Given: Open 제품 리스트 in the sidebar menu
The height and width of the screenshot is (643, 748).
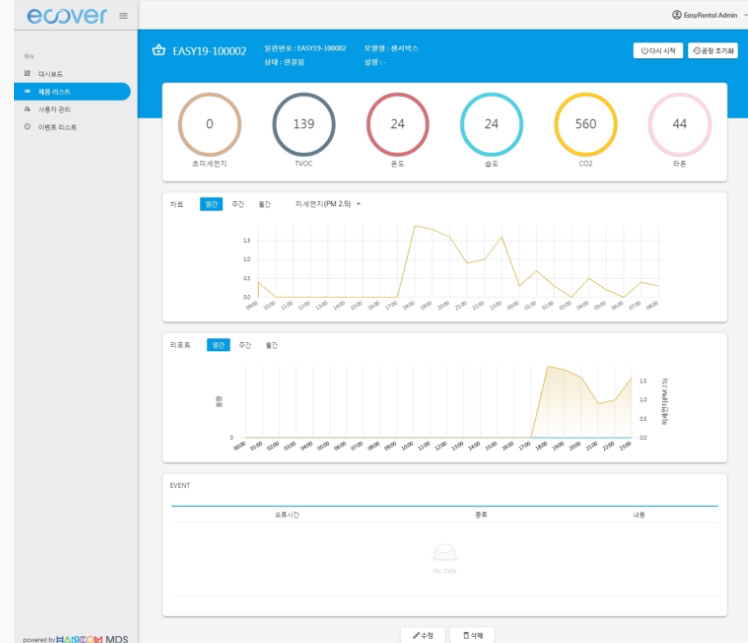Looking at the screenshot, I should tap(54, 92).
